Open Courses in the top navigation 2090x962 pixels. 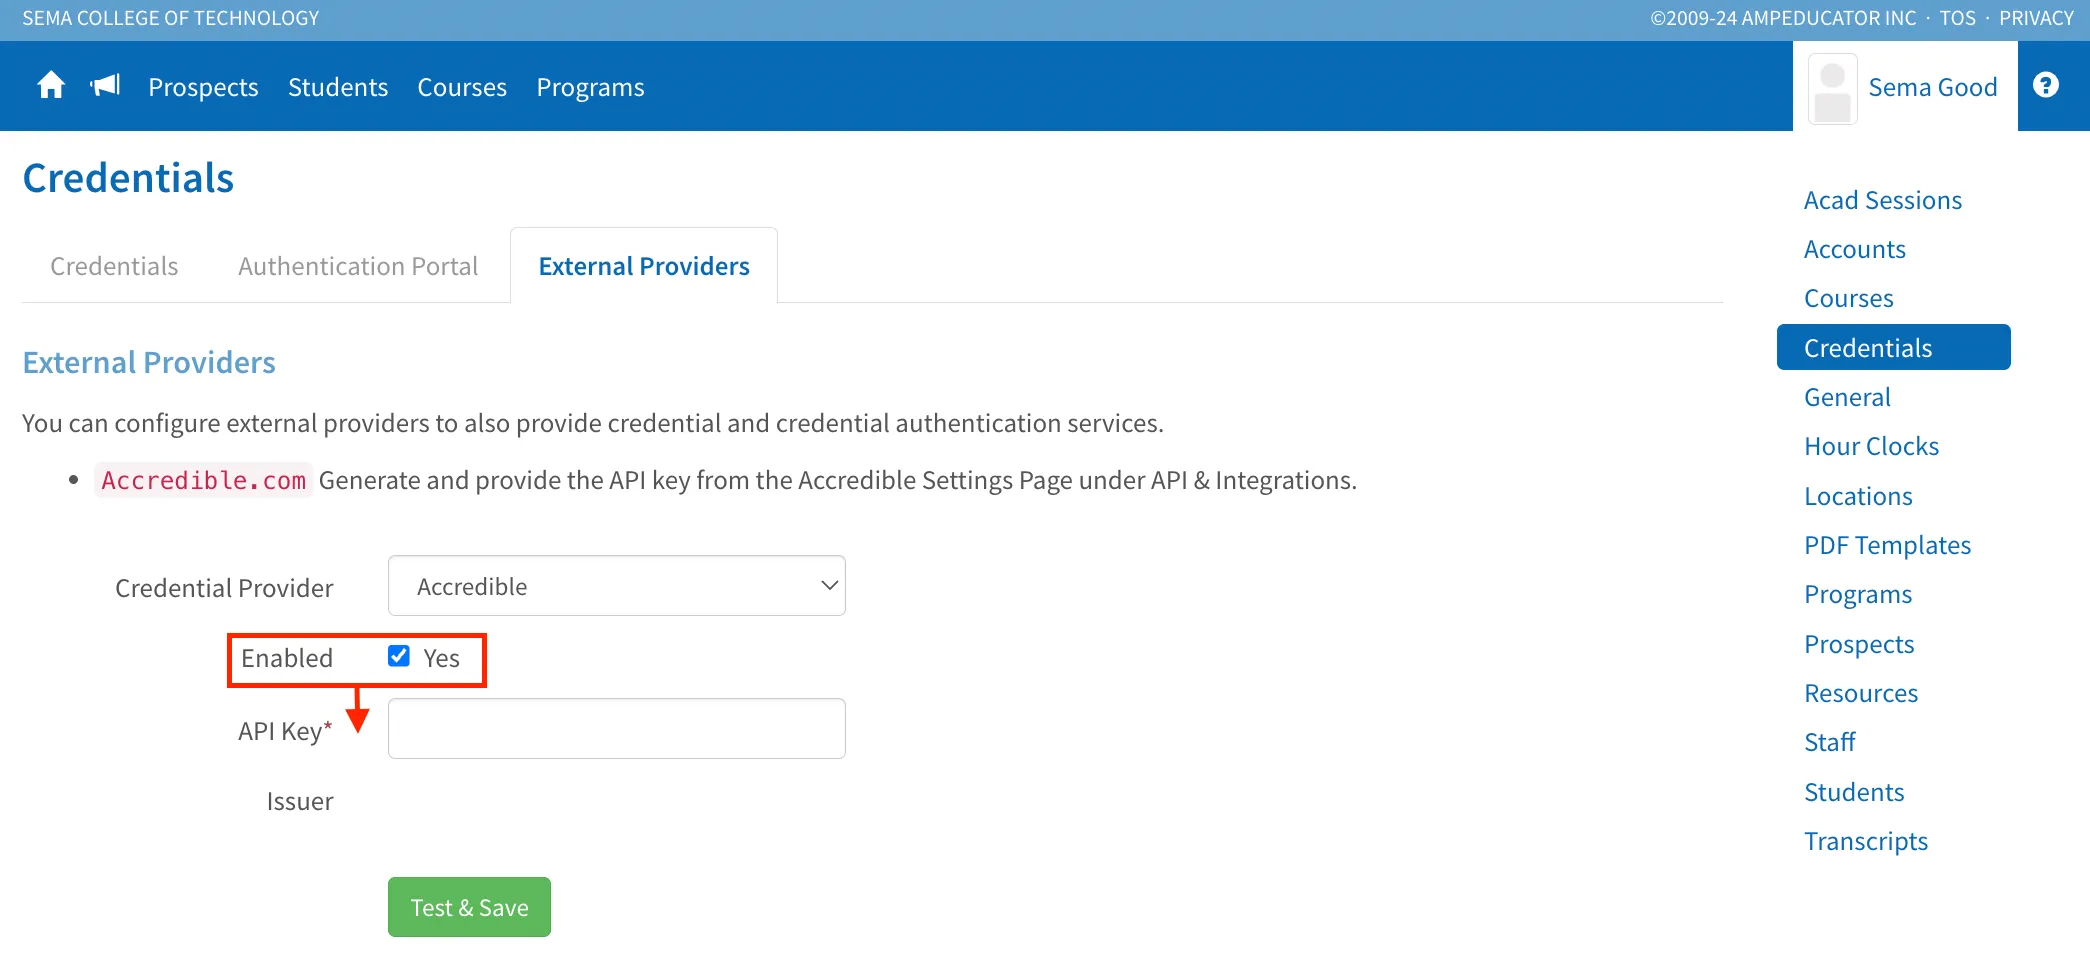pyautogui.click(x=462, y=87)
